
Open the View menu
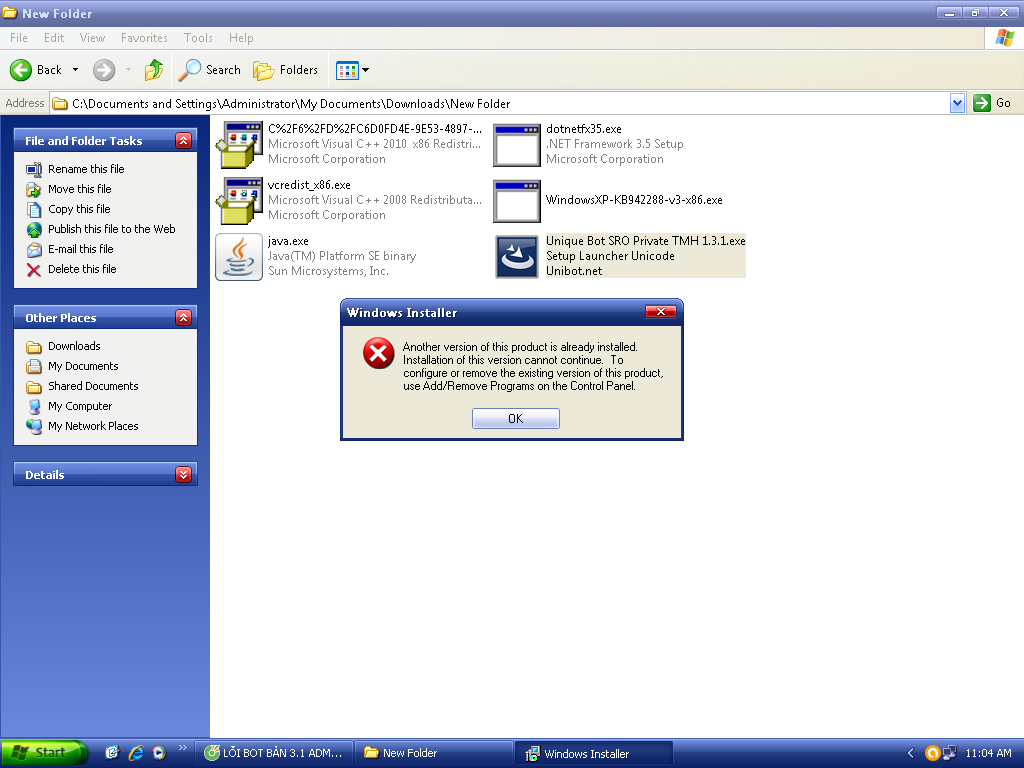[x=92, y=38]
